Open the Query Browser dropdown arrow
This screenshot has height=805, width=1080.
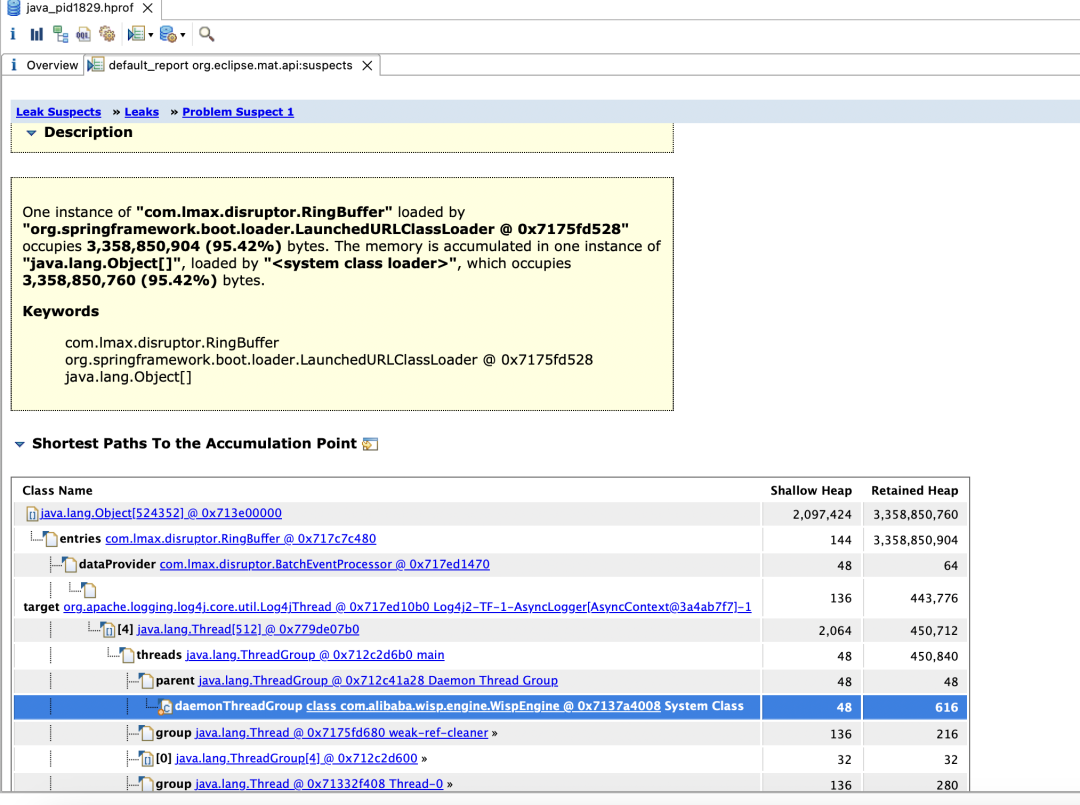tap(183, 34)
